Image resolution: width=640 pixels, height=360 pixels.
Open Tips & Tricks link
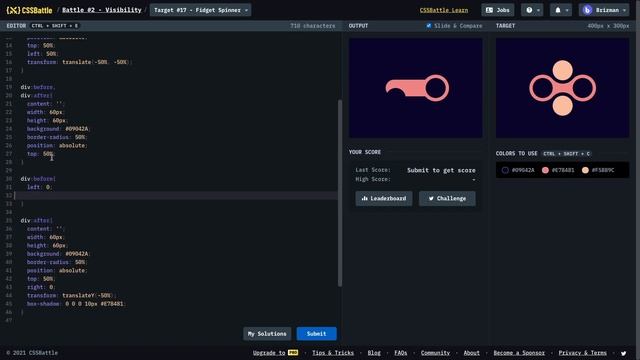click(333, 353)
